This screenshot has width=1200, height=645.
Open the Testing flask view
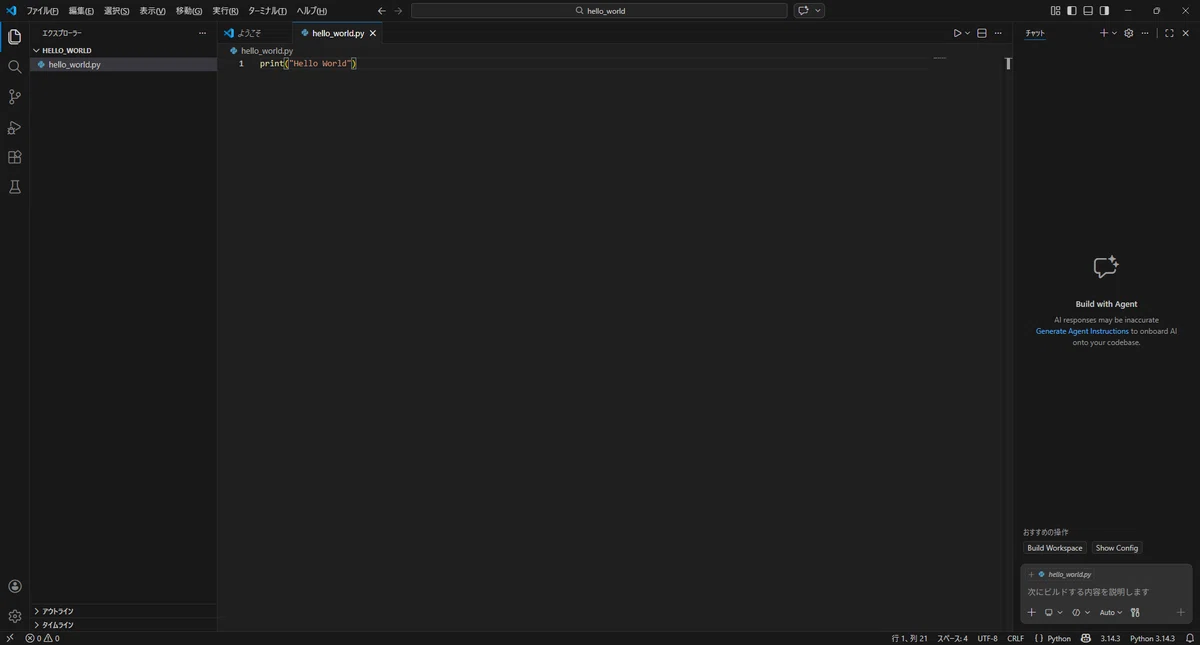(14, 187)
